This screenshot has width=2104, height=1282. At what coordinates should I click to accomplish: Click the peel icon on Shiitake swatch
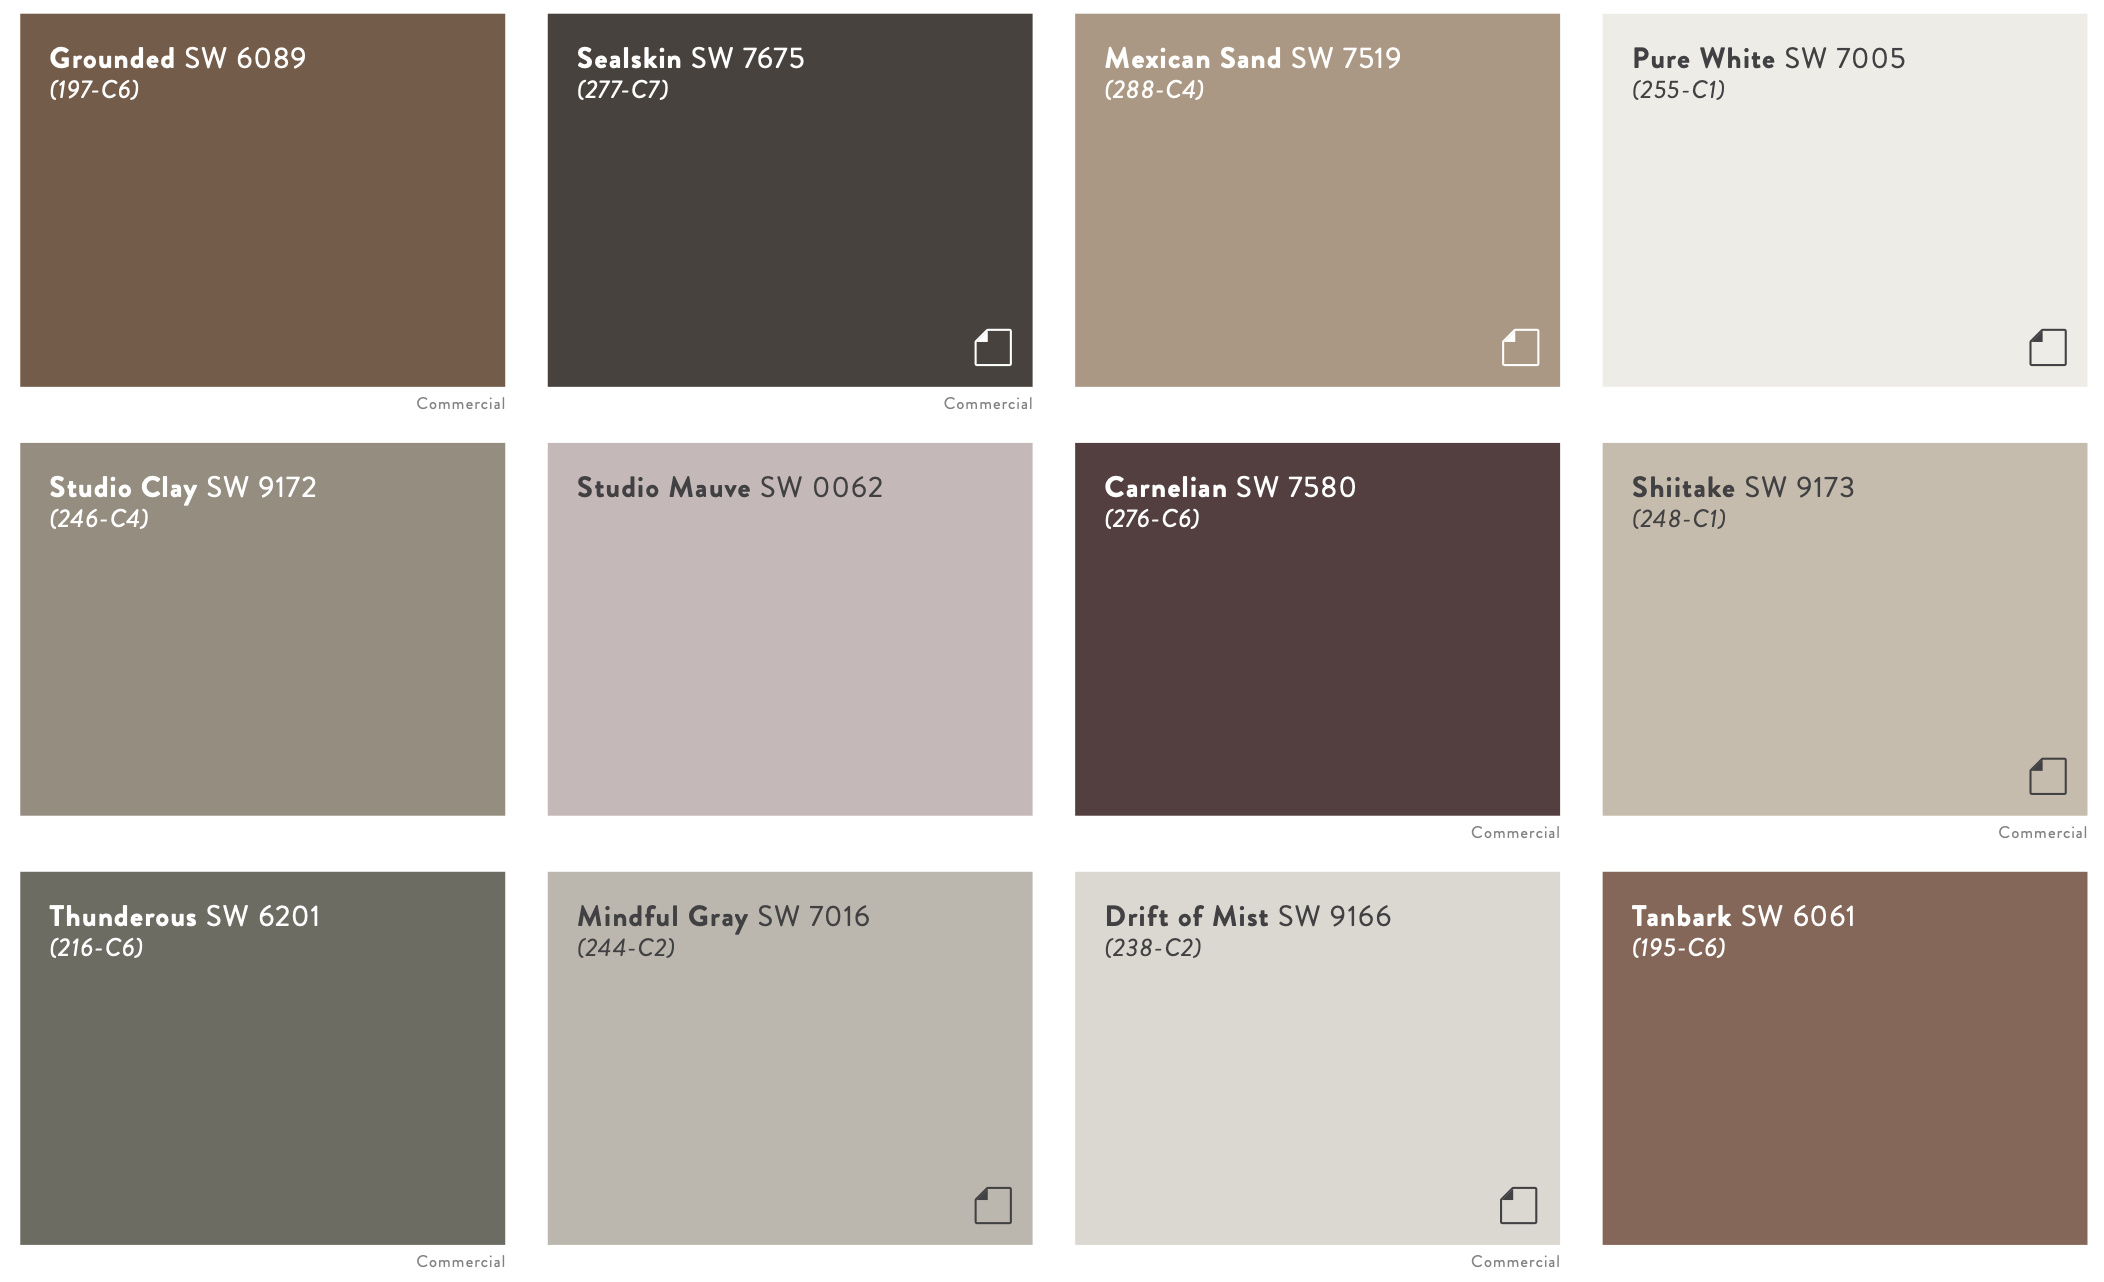(x=2046, y=775)
